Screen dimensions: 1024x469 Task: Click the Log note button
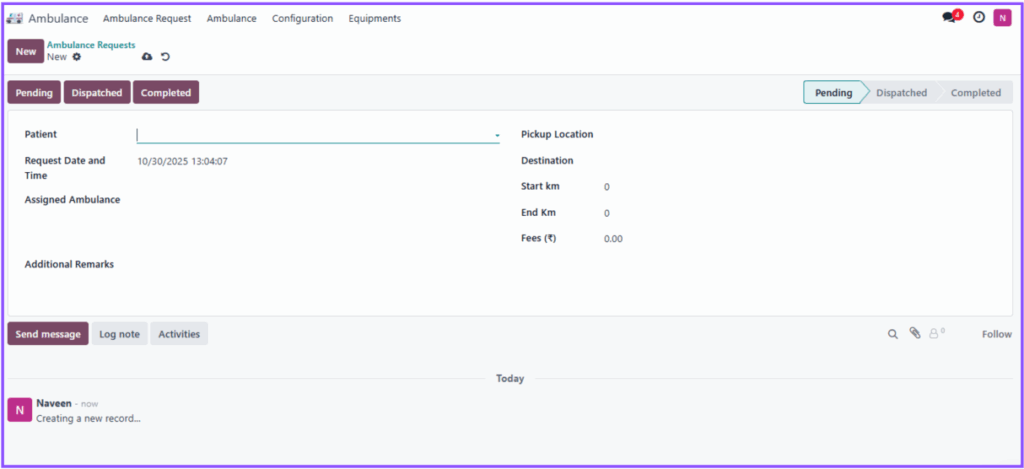(x=119, y=334)
